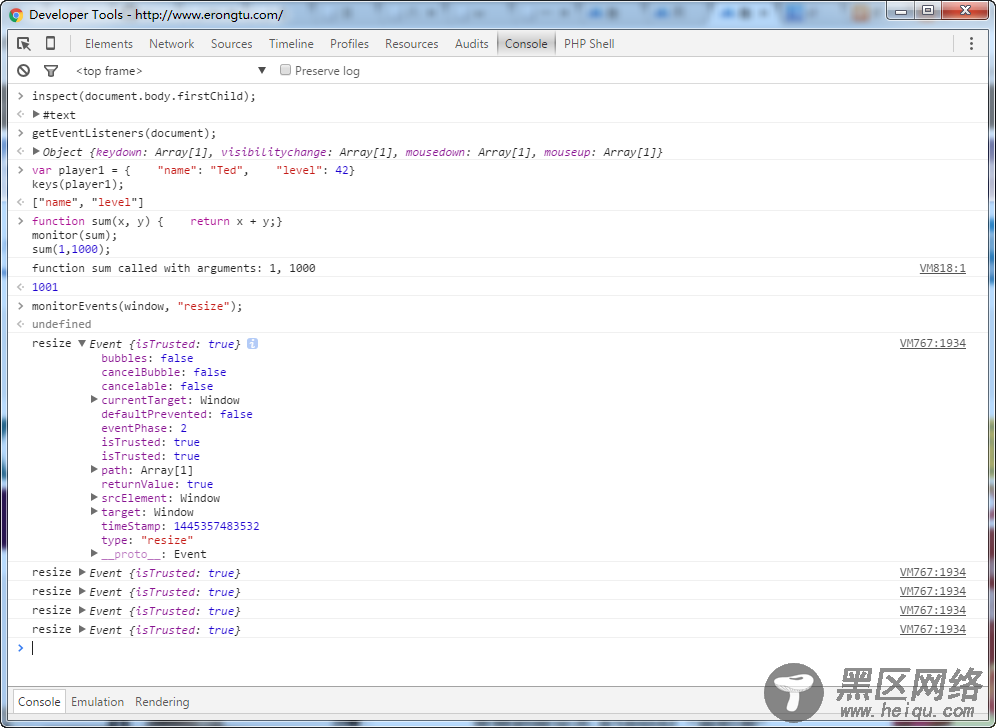
Task: Expand srcElement: Window property
Action: (94, 497)
